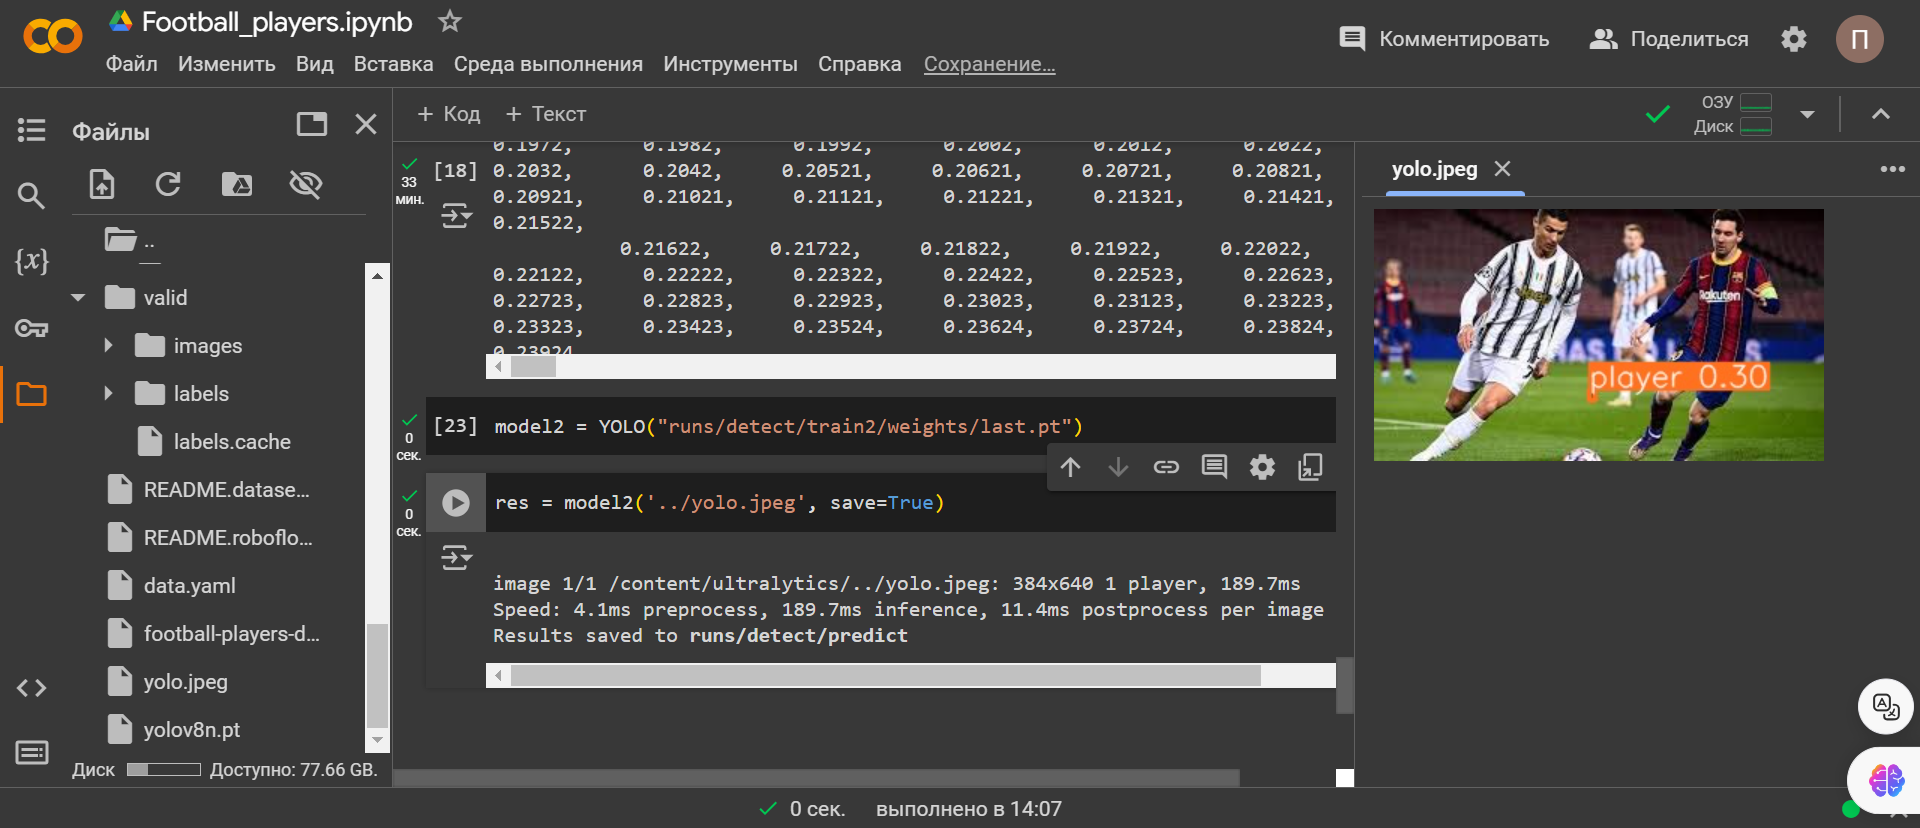Open runtime connection dropdown arrow

pyautogui.click(x=1807, y=114)
